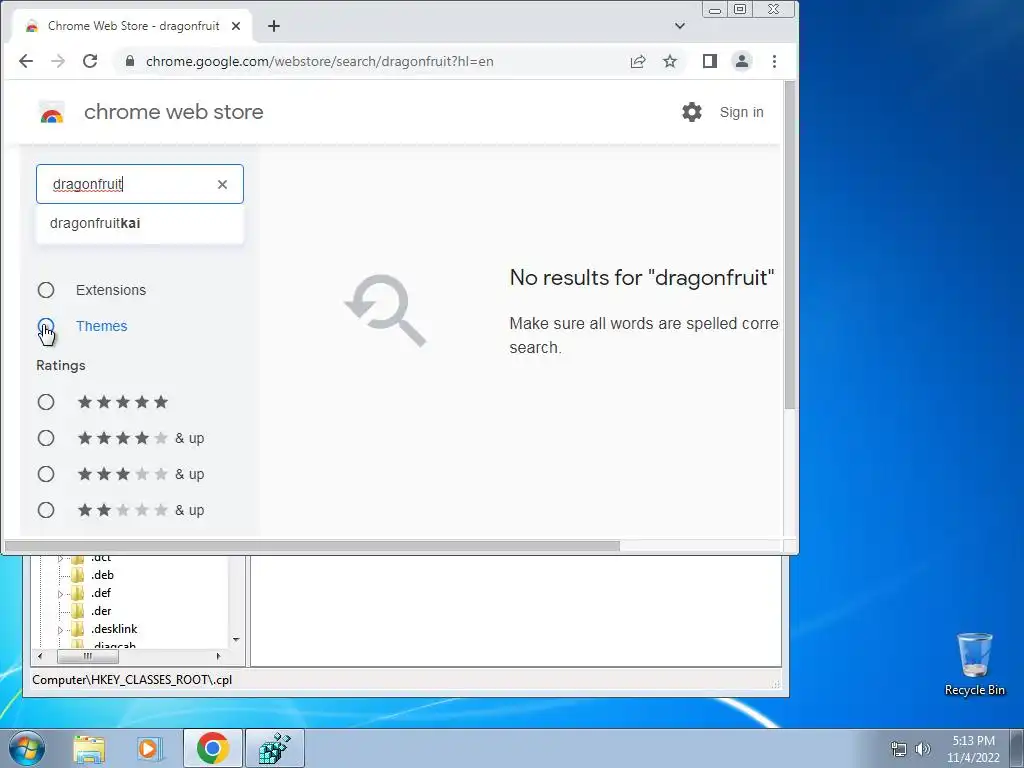
Task: Switch to Registry Editor in taskbar
Action: point(275,748)
